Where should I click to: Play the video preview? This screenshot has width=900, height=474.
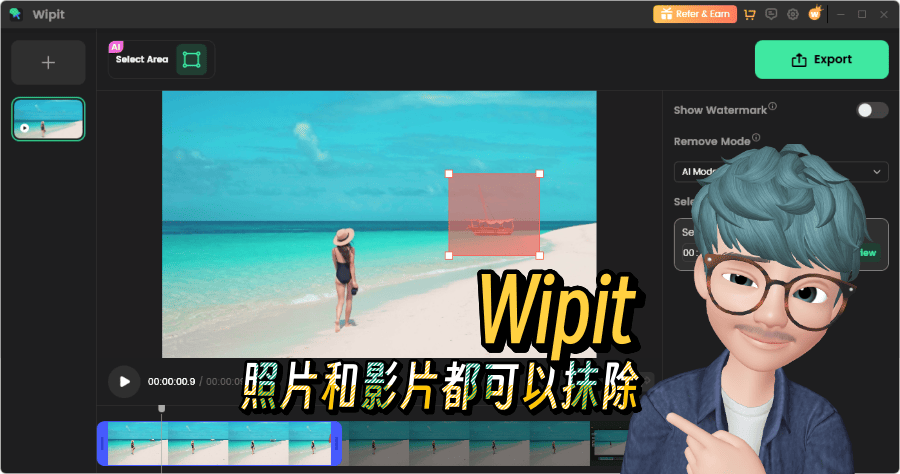(124, 382)
